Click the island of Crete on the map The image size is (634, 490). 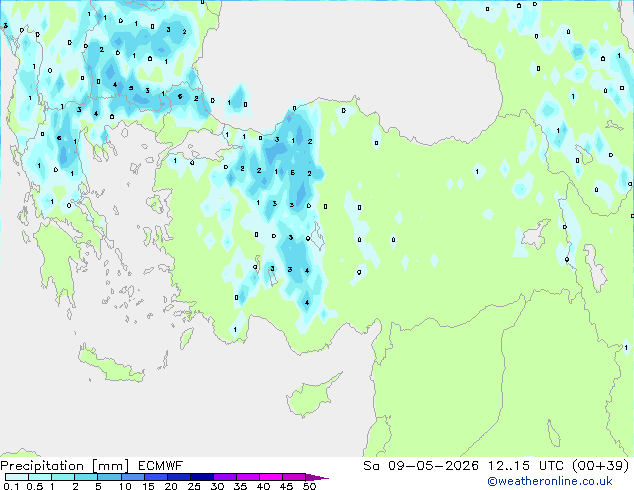(110, 365)
